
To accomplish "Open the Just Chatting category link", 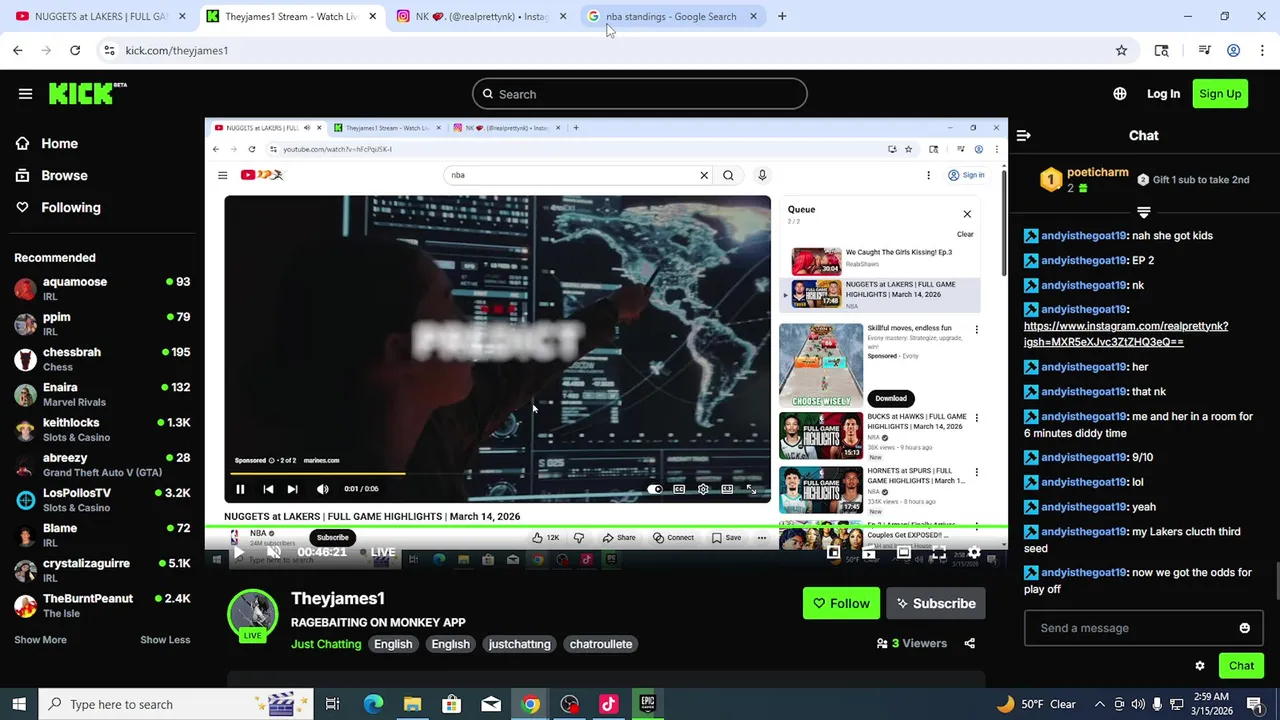I will coord(326,644).
